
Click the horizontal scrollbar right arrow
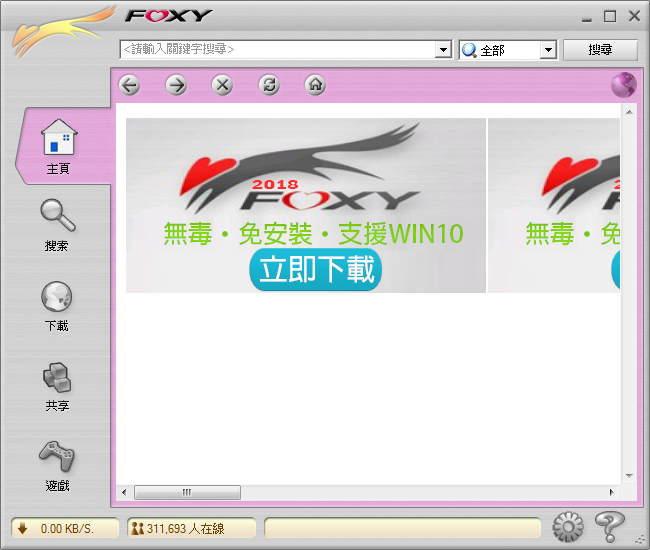pyautogui.click(x=611, y=492)
